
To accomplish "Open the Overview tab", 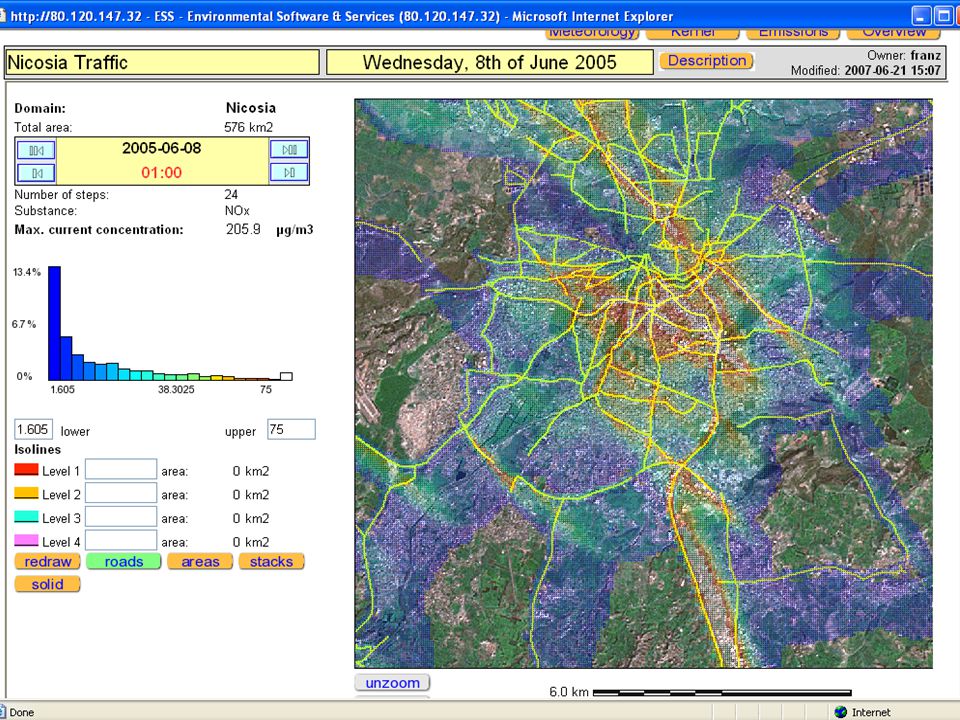I will point(894,33).
